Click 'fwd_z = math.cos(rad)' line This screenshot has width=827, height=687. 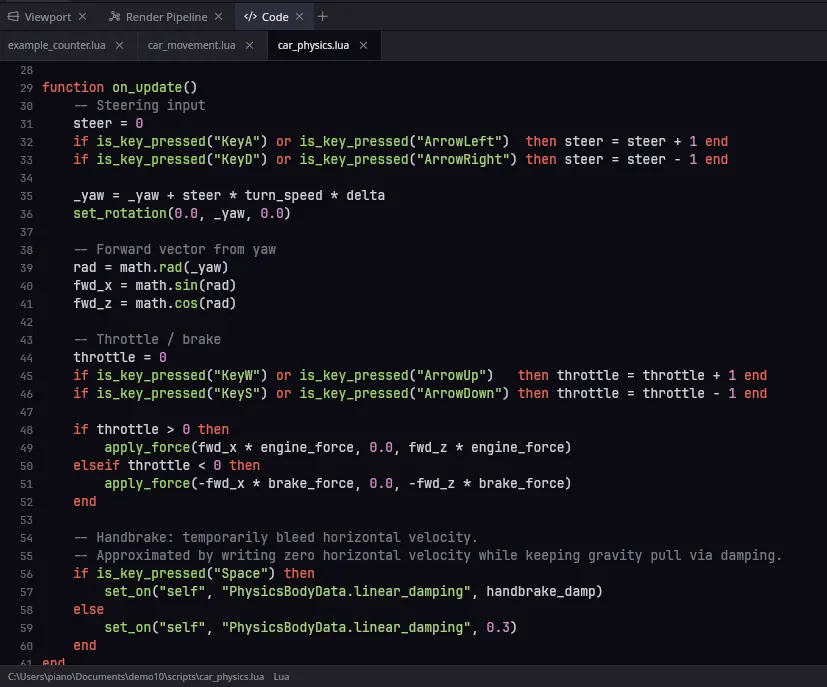(155, 304)
